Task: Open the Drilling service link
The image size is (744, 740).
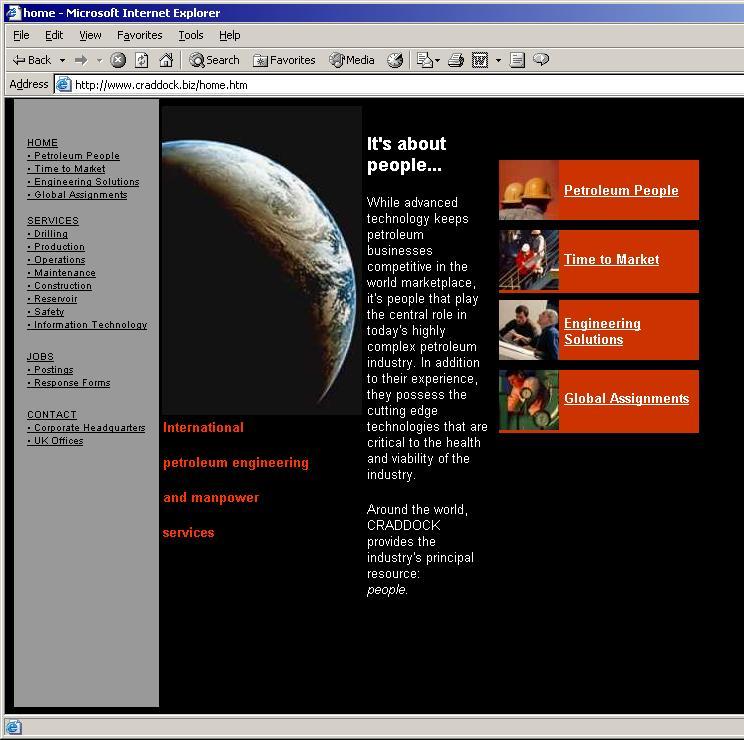Action: (x=47, y=234)
